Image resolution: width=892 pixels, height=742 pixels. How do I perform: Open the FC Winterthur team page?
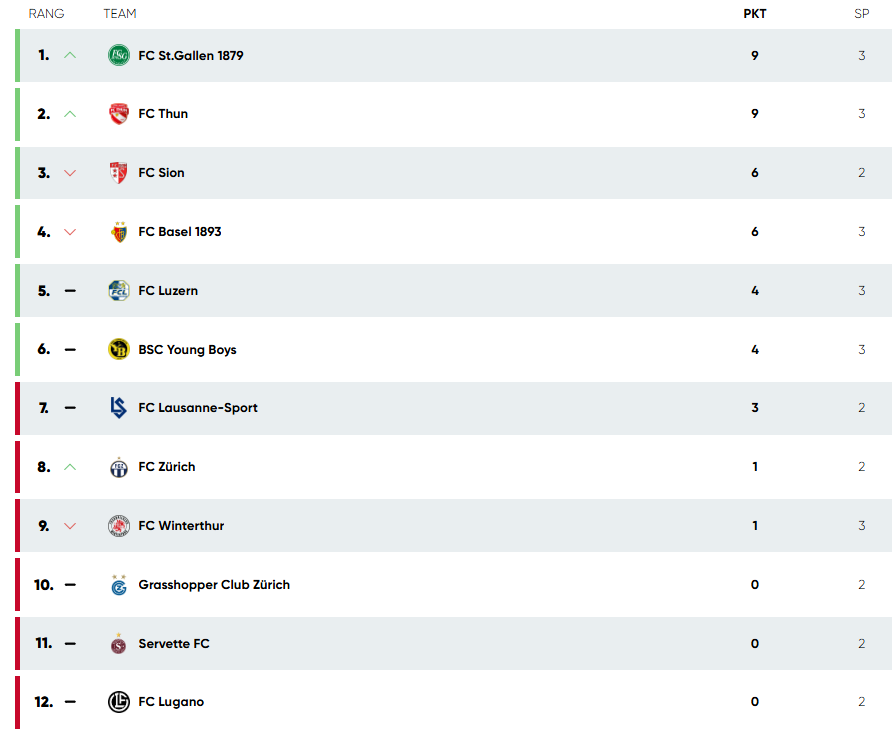[x=181, y=526]
